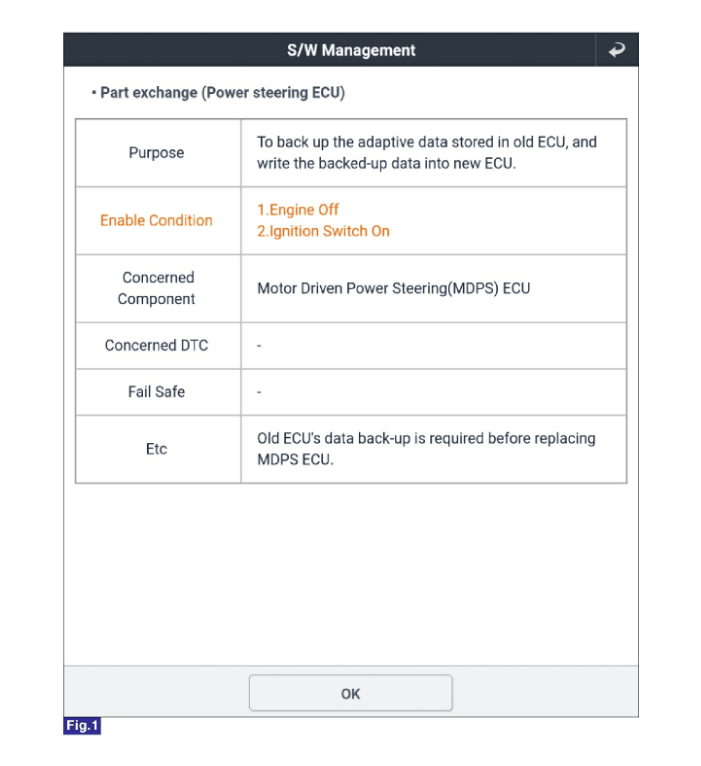Screen dimensions: 701x766
Task: Select the Part exchange (Power steering ECU) heading
Action: pos(217,93)
